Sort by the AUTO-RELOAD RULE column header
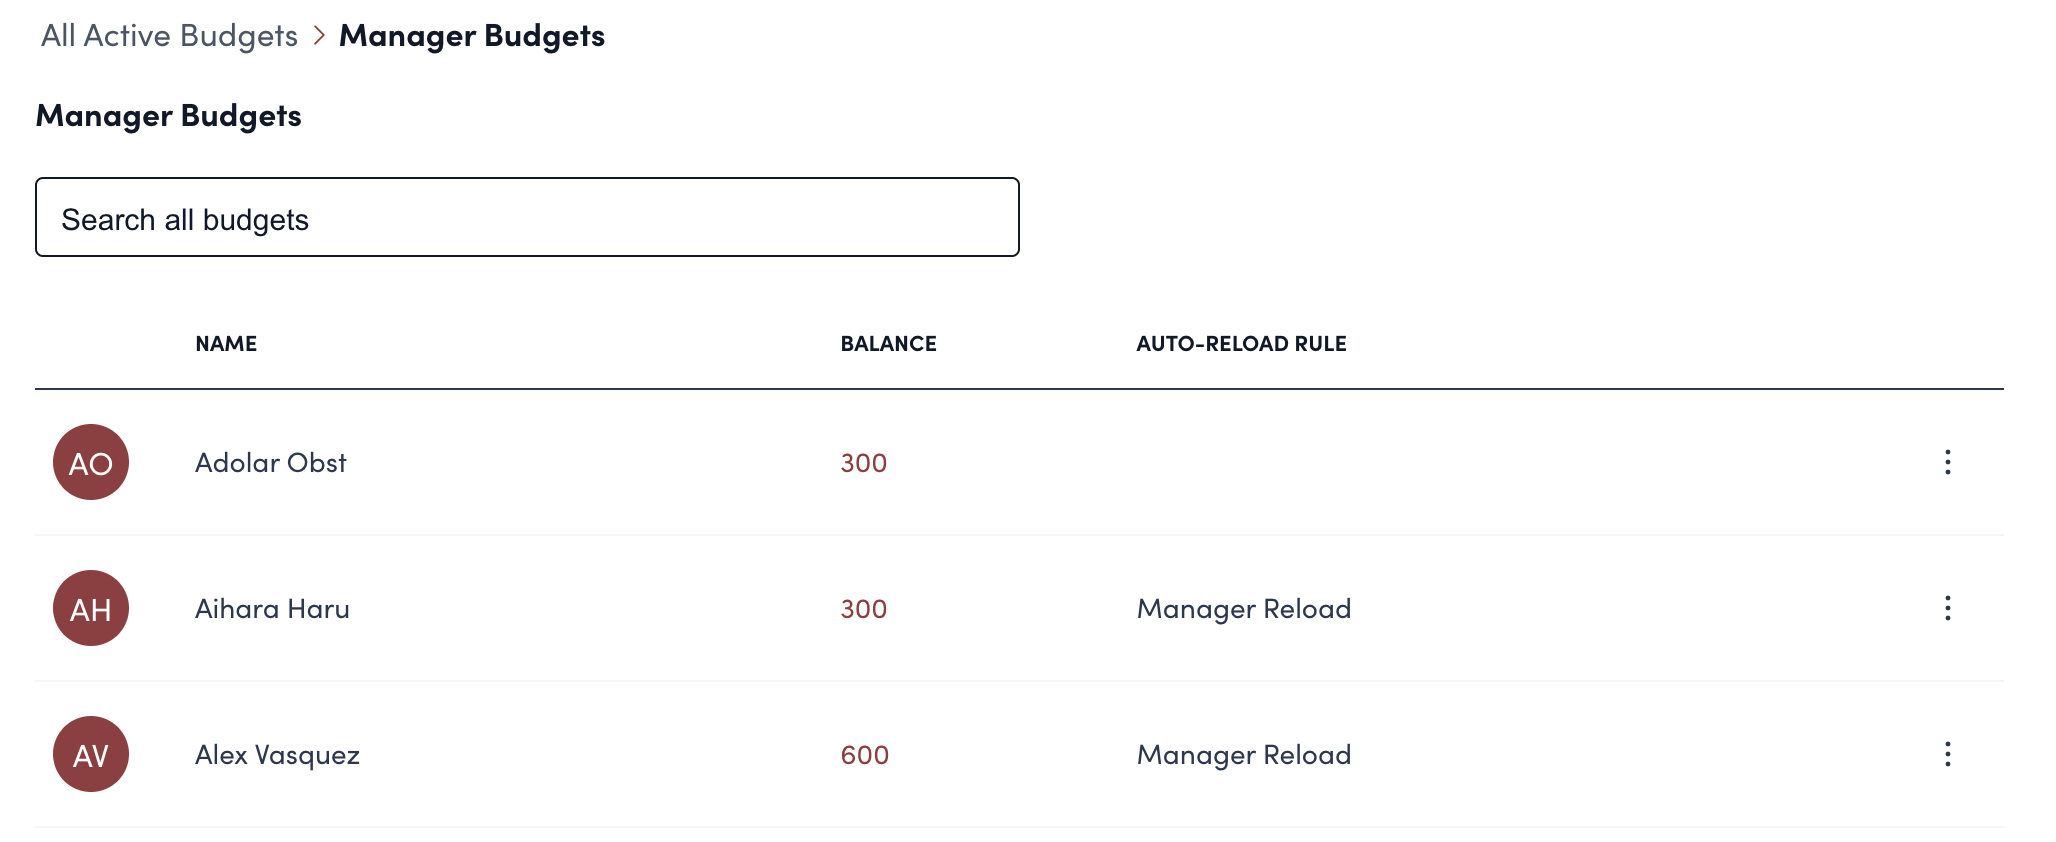The width and height of the screenshot is (2056, 842). click(1241, 344)
